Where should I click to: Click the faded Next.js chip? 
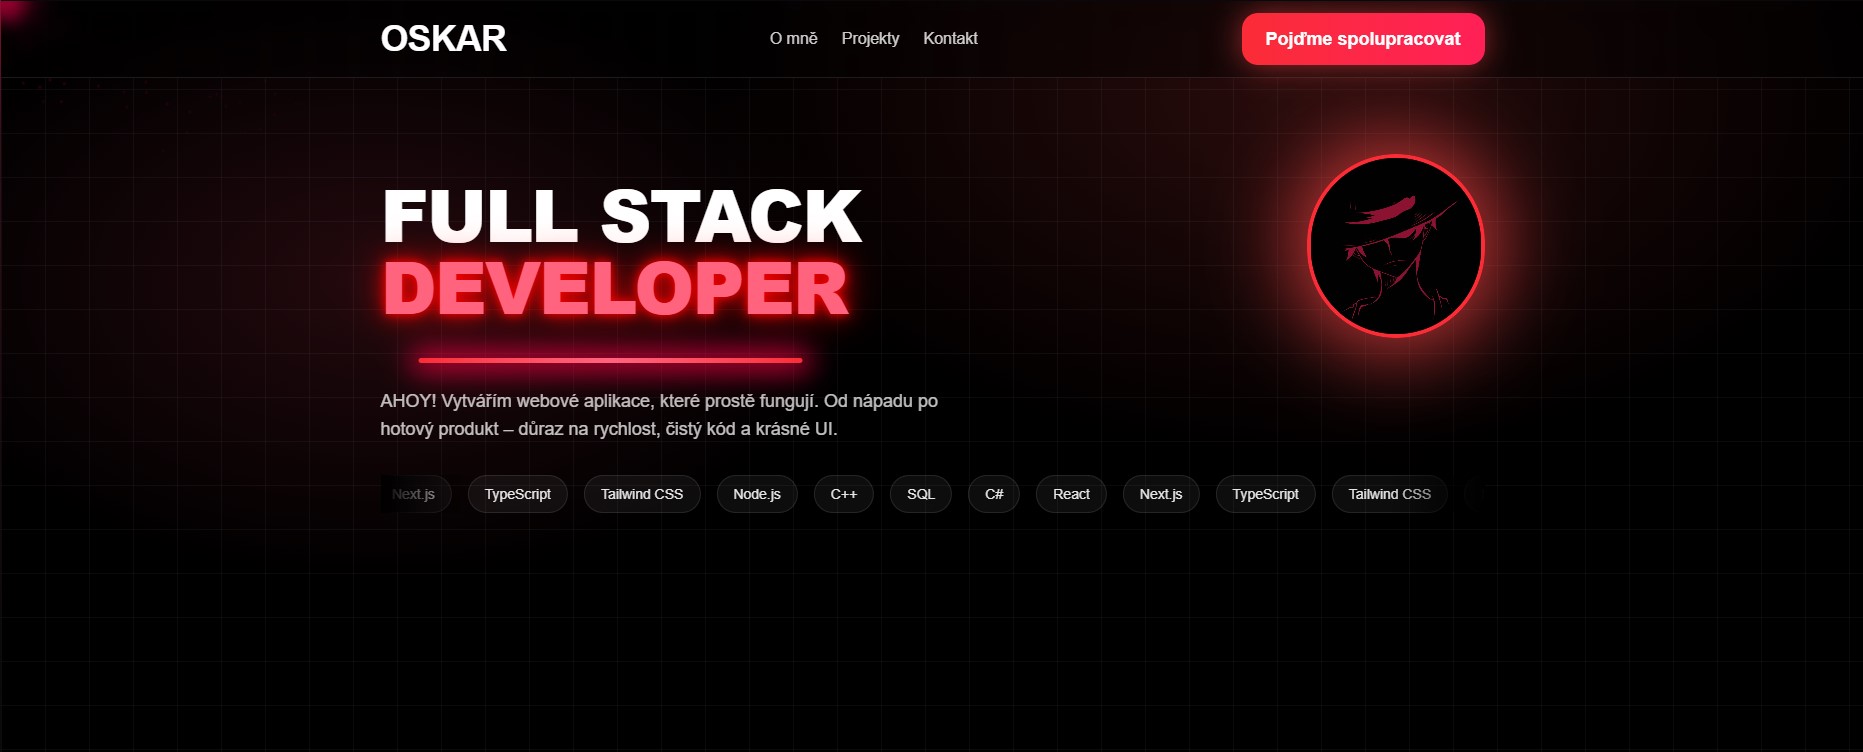click(414, 494)
